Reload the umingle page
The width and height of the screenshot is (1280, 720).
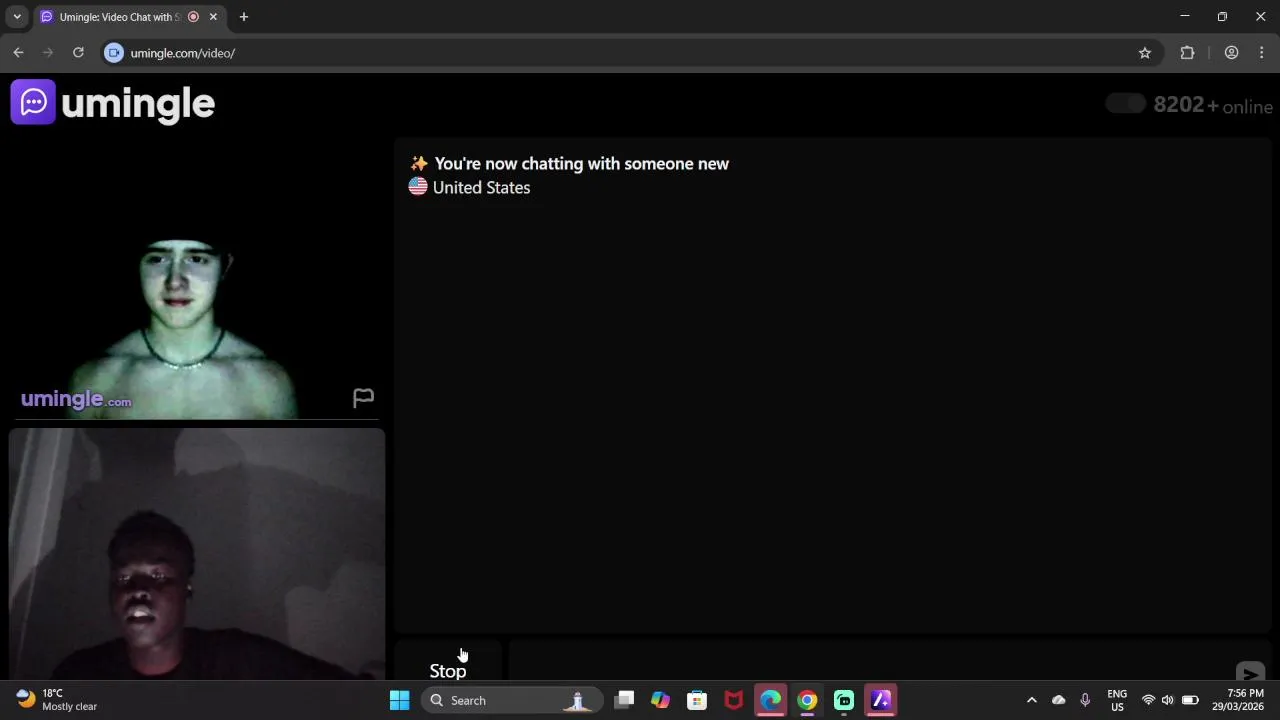78,53
